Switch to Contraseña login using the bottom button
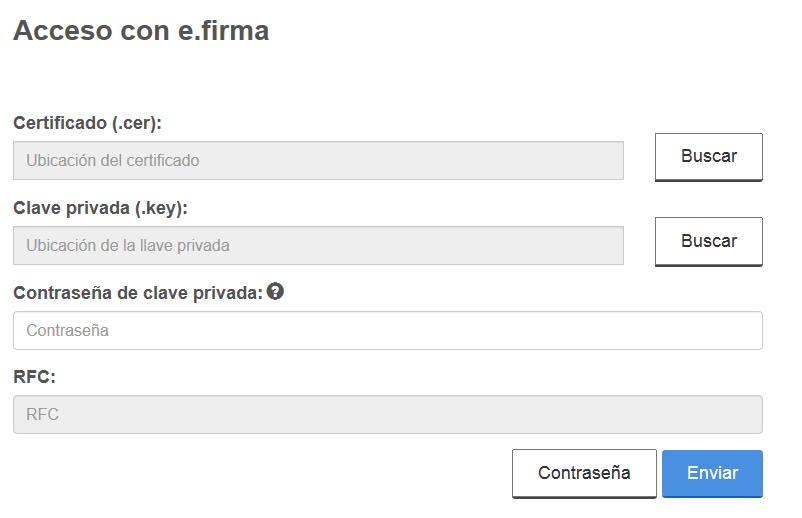The image size is (802, 518). coord(584,474)
